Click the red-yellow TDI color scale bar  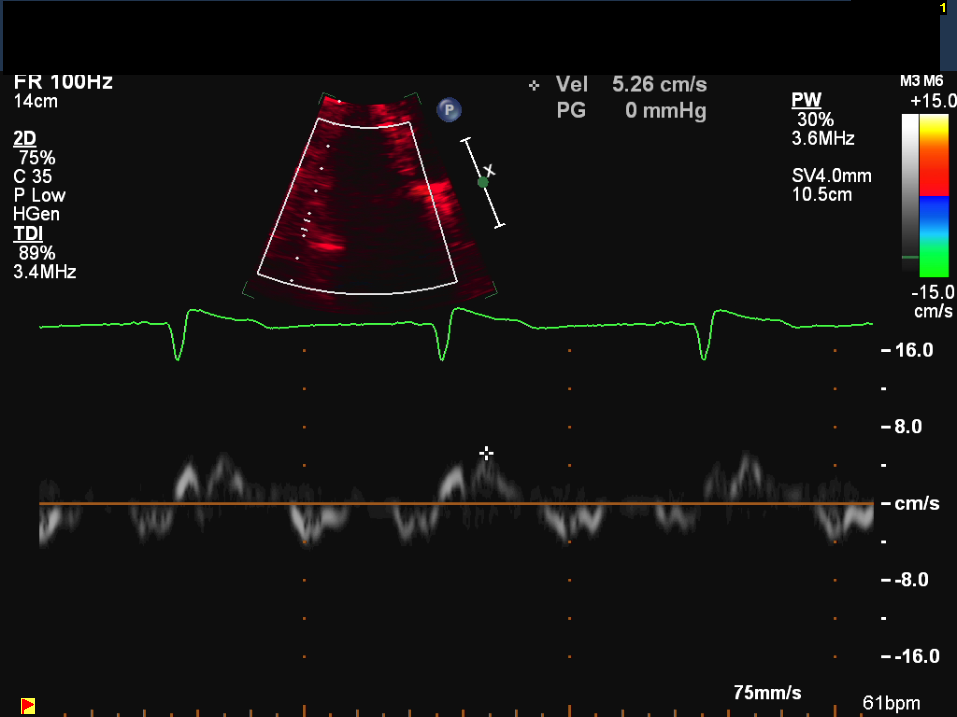click(x=933, y=195)
